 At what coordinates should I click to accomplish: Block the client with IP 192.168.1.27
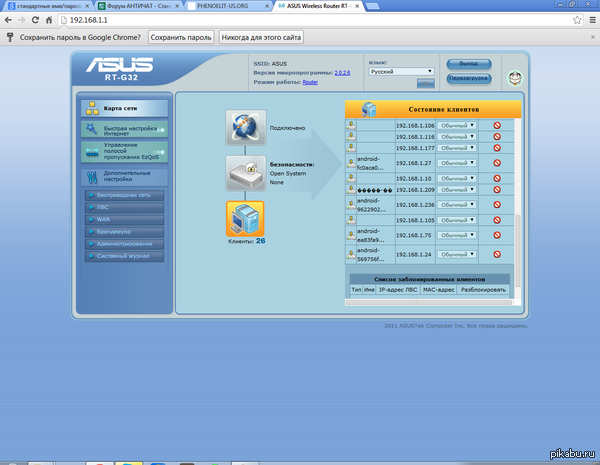497,162
